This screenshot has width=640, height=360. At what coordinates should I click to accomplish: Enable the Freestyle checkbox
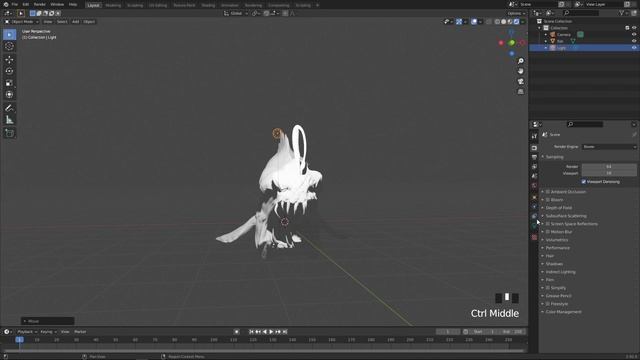pyautogui.click(x=548, y=304)
